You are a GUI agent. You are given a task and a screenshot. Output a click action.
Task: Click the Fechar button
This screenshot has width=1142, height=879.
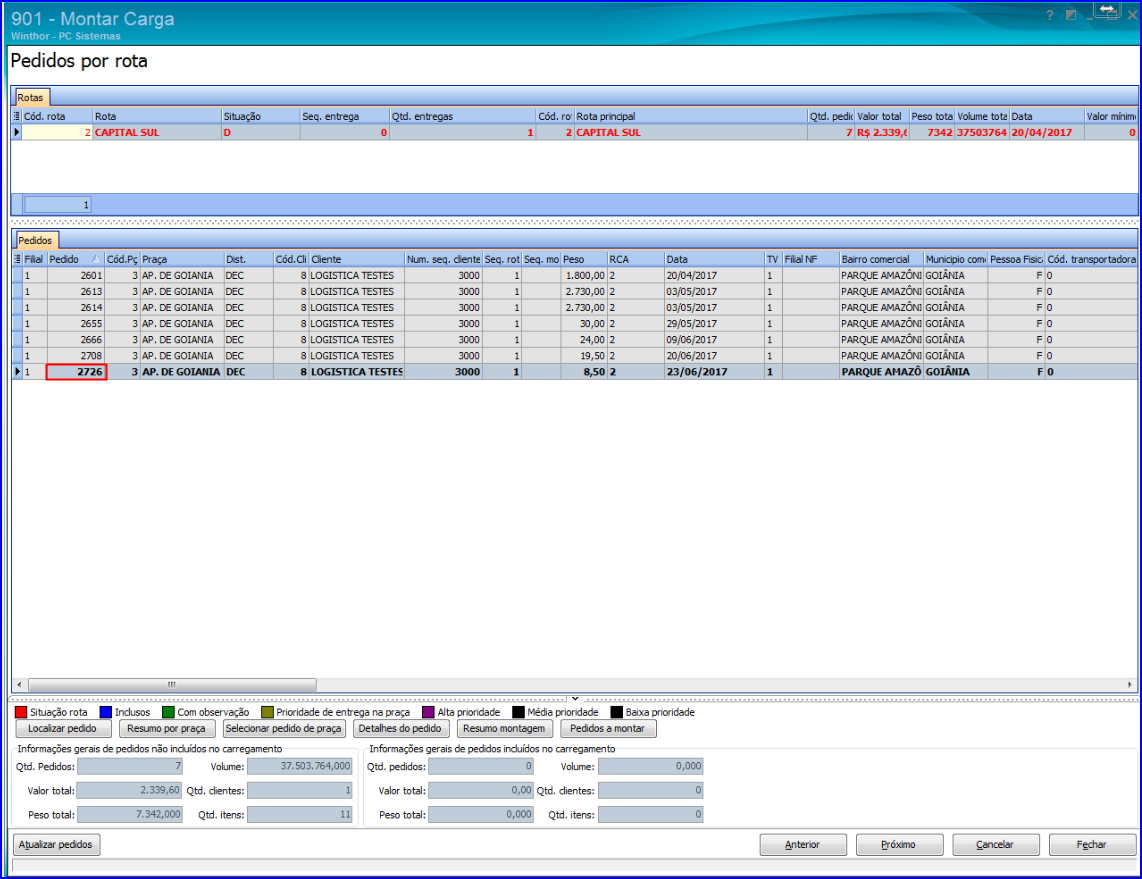[1092, 845]
